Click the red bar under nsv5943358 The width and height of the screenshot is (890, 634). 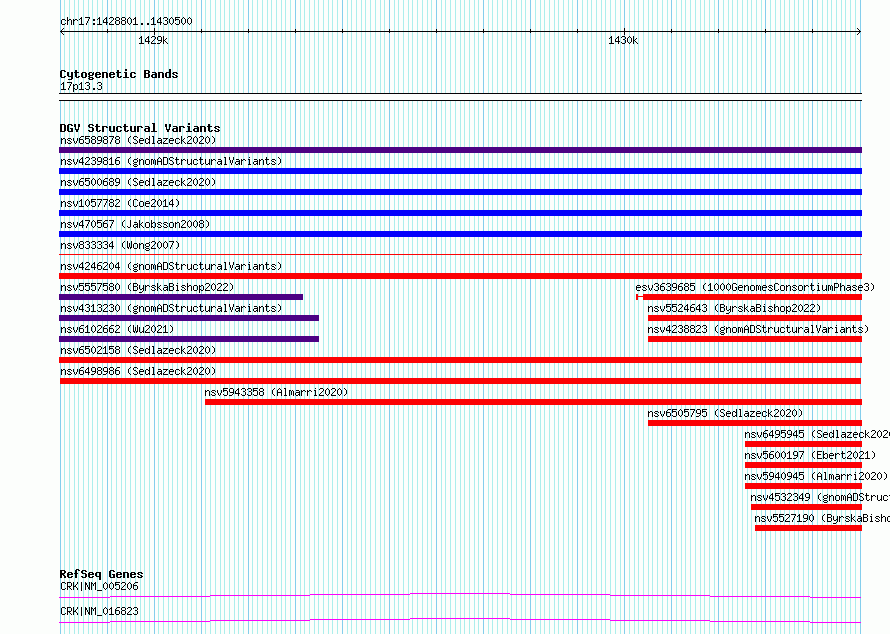[534, 402]
